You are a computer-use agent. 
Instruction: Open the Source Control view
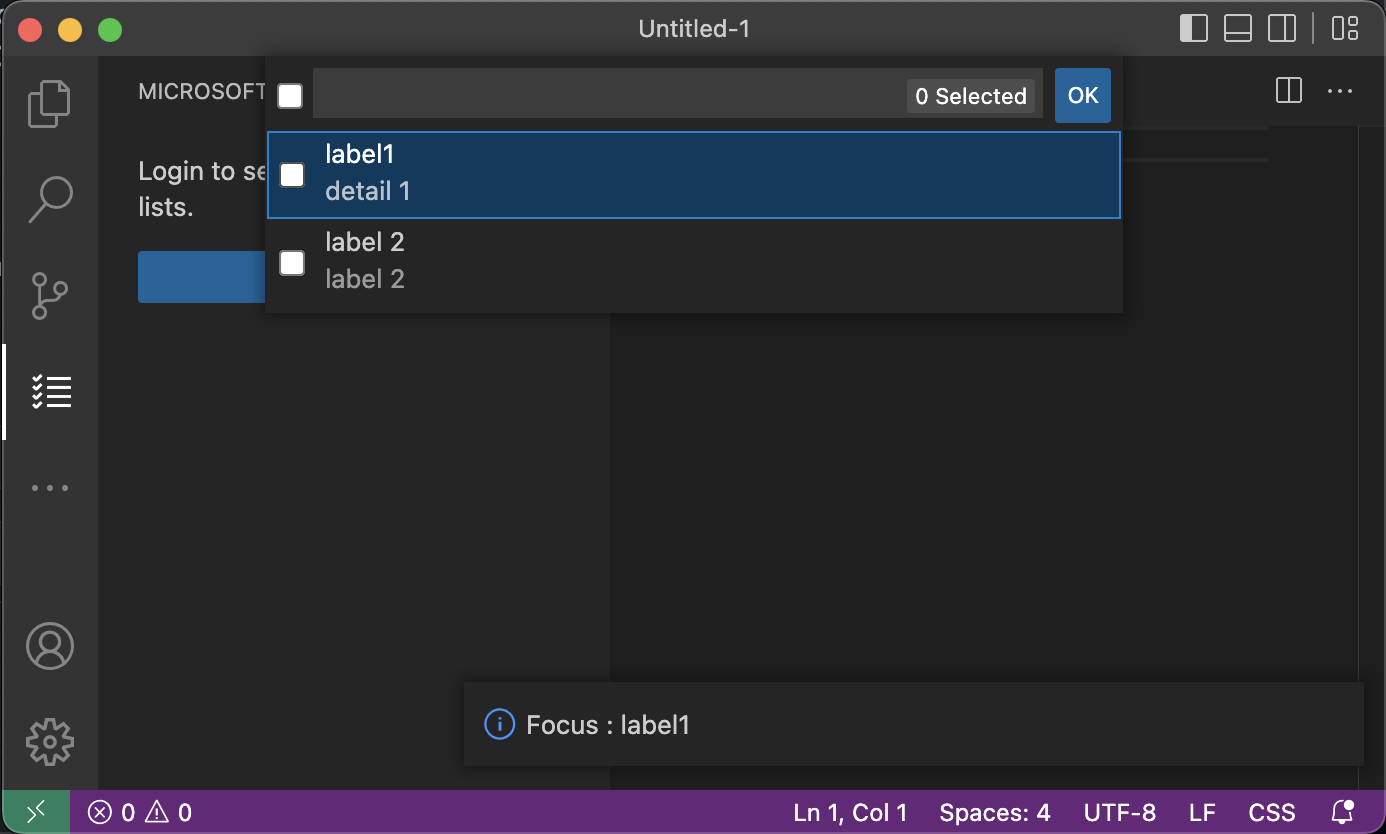[49, 296]
